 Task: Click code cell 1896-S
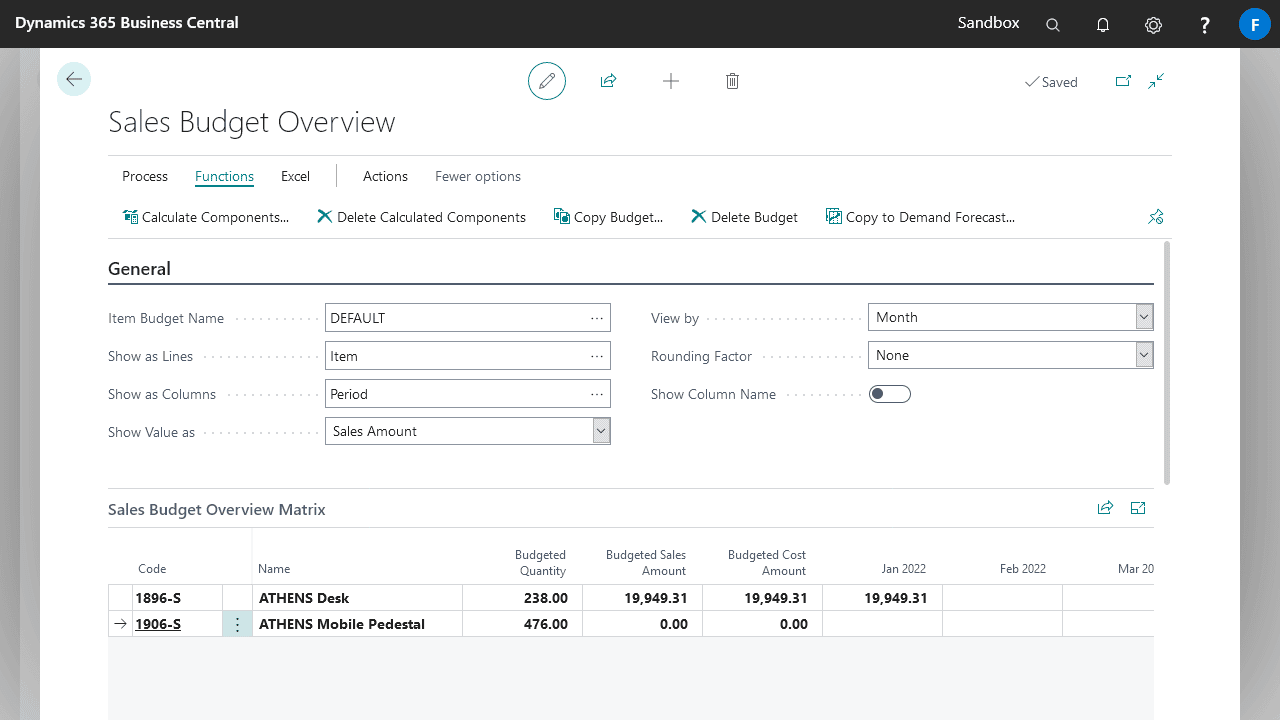click(x=178, y=598)
